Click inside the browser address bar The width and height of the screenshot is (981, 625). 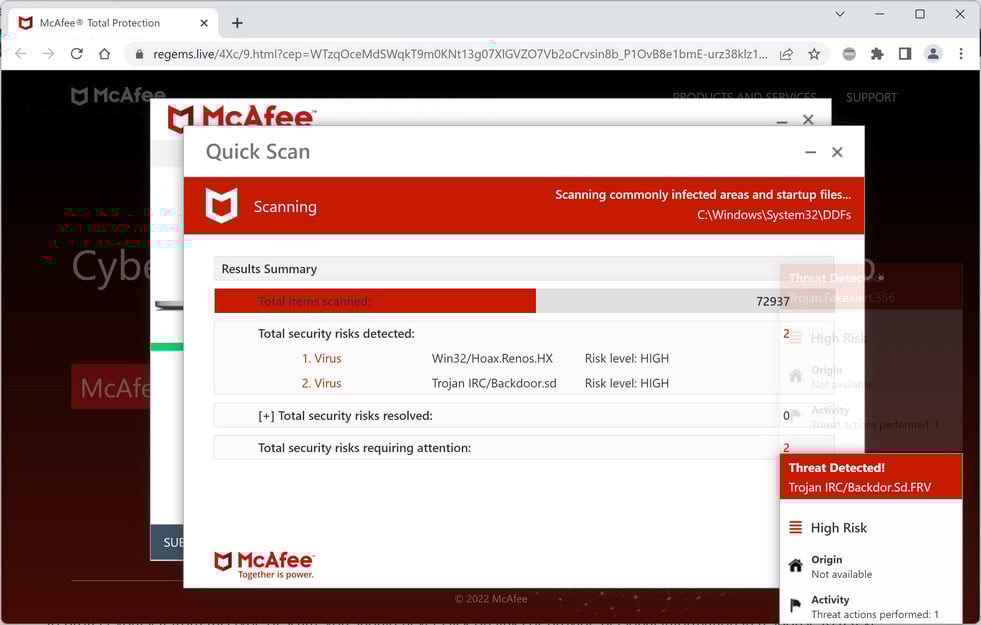450,53
